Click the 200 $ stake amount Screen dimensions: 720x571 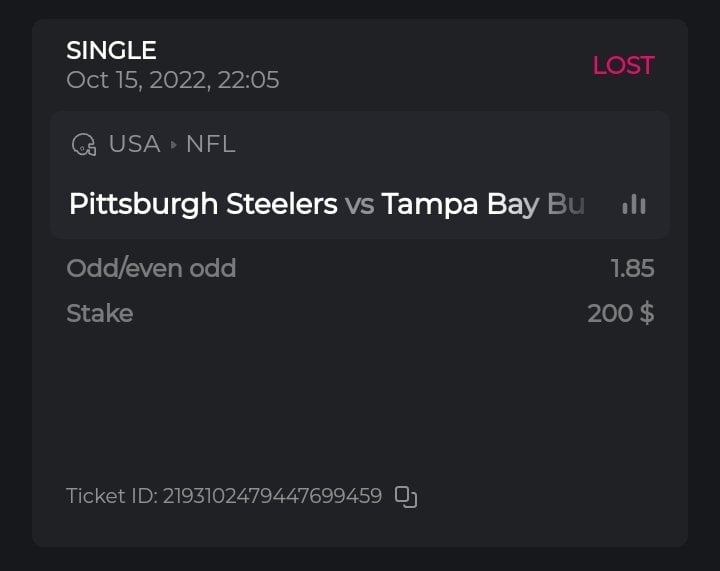(620, 313)
